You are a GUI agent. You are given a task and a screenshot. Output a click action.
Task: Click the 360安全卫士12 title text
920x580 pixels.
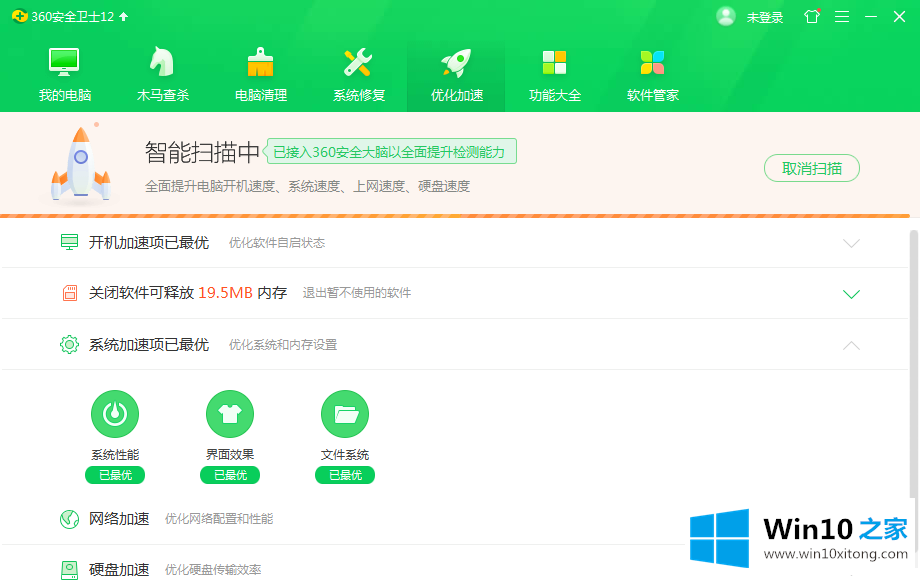tap(73, 17)
